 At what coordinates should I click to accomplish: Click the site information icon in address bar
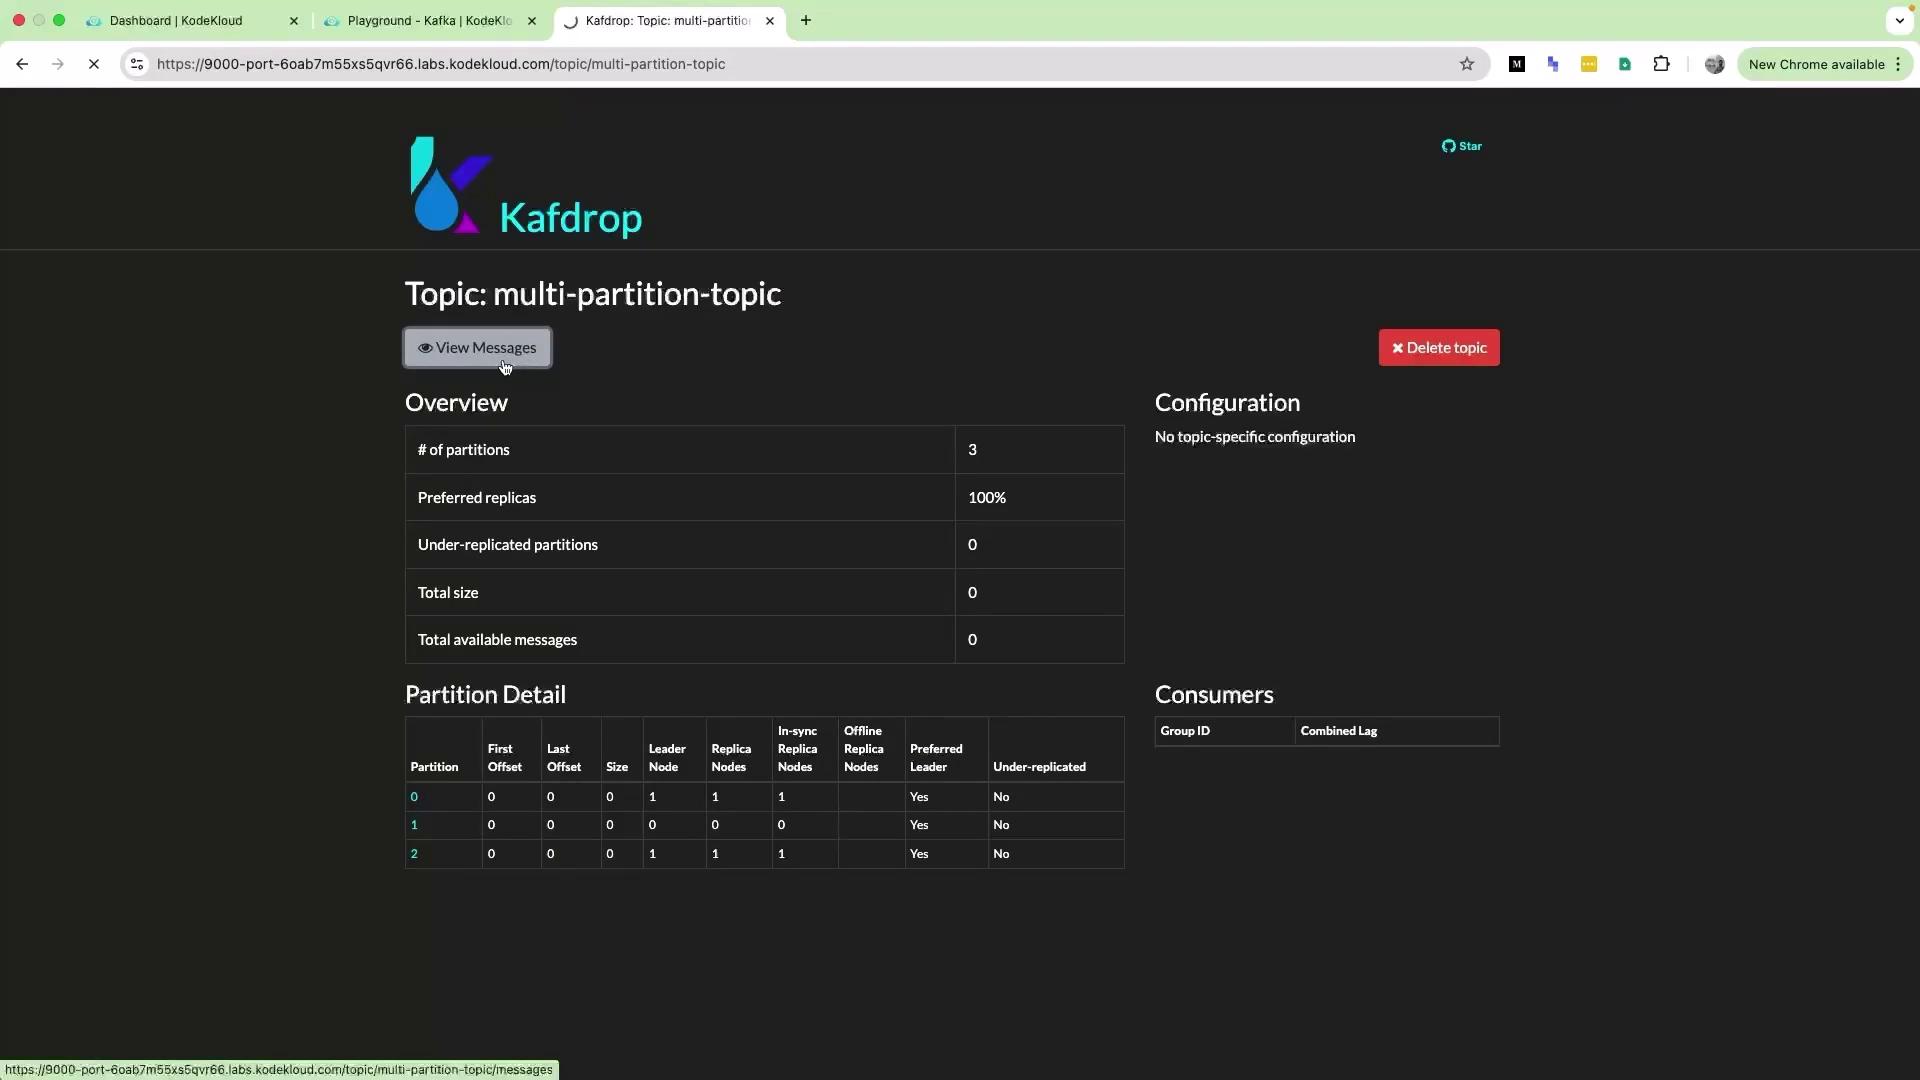tap(137, 64)
